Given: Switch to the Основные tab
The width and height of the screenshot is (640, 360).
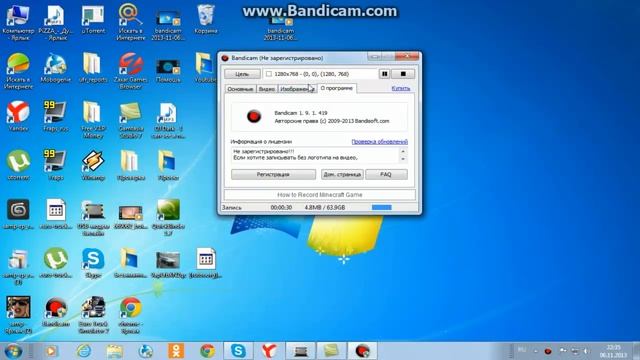Looking at the screenshot, I should tap(240, 89).
